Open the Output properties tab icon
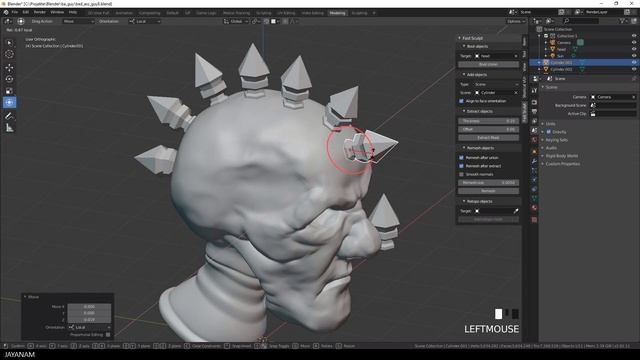The height and width of the screenshot is (360, 640). pos(534,111)
